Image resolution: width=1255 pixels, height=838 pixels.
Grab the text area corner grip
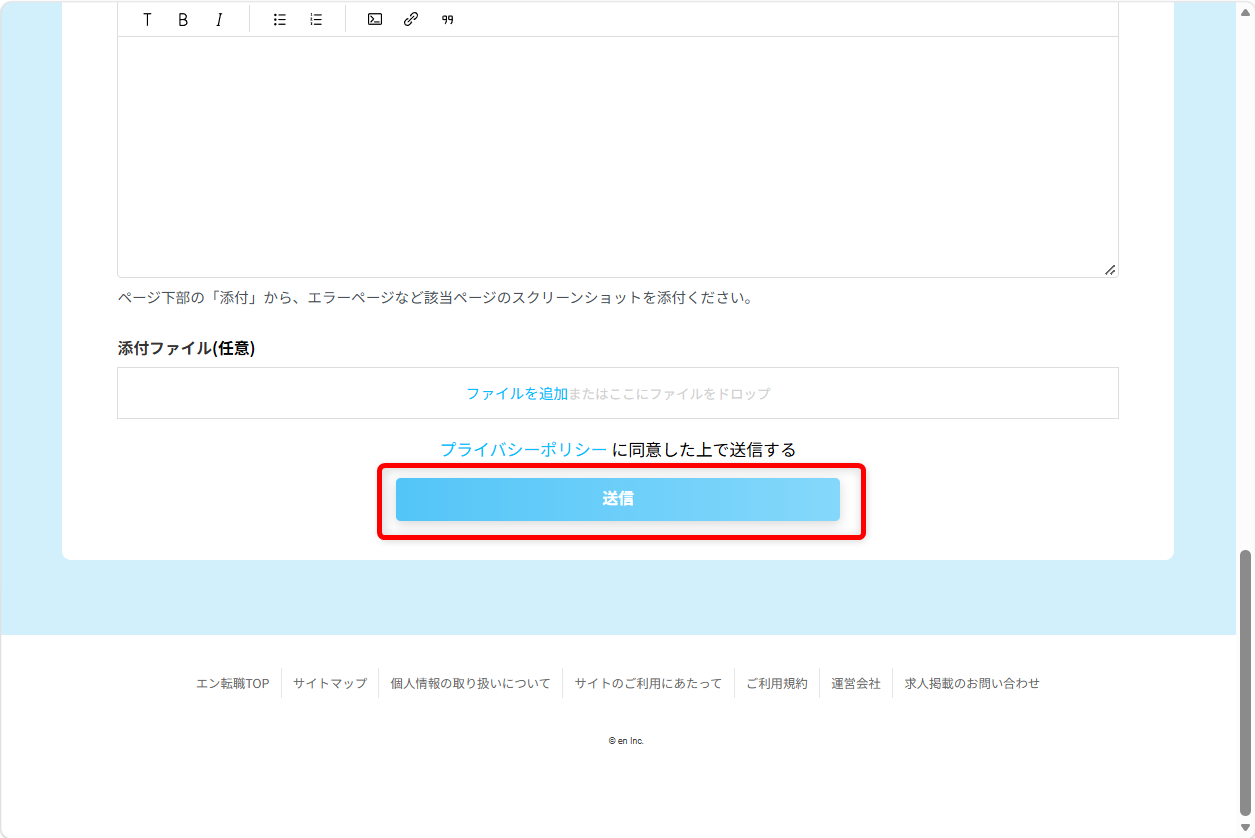point(1110,270)
